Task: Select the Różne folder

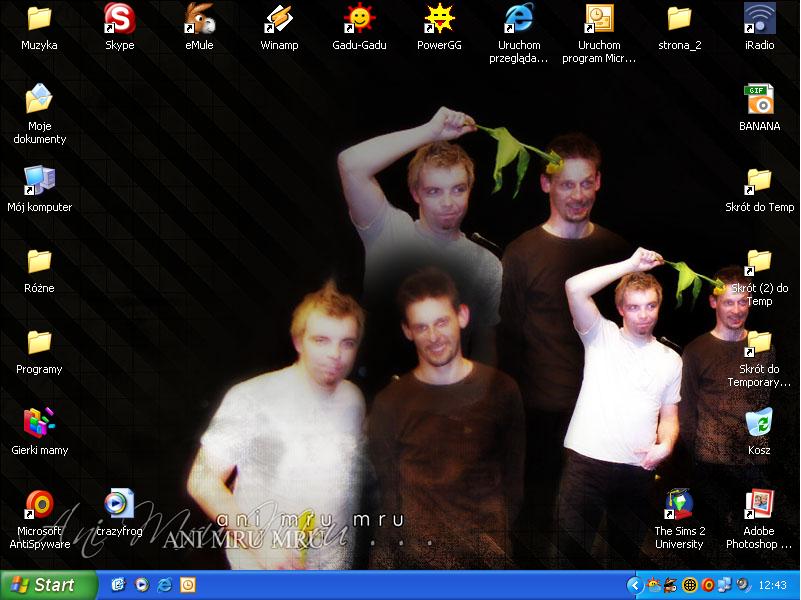Action: click(x=39, y=270)
